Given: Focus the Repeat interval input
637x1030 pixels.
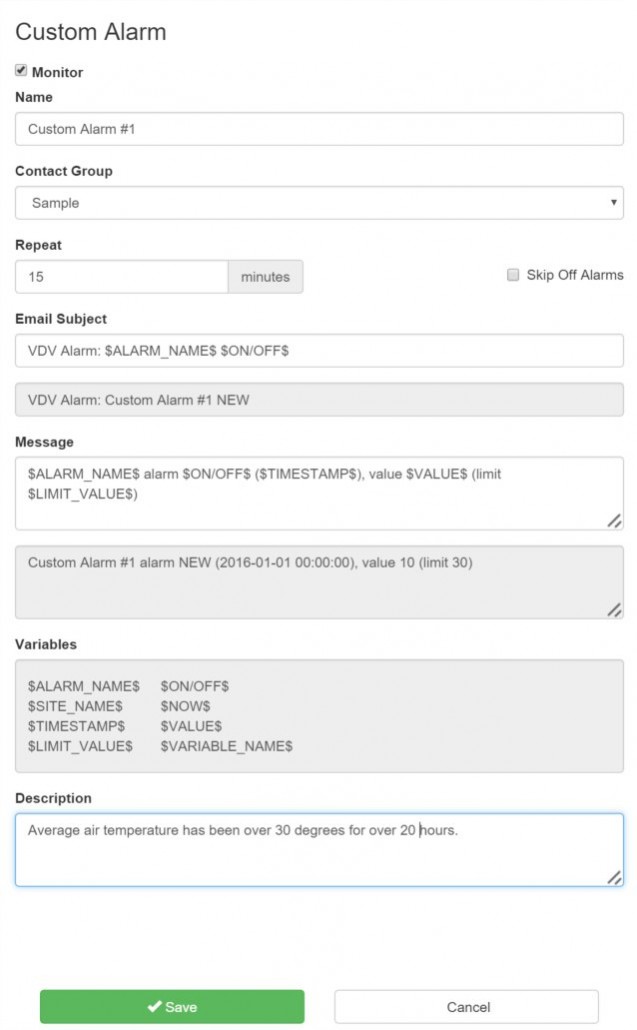Looking at the screenshot, I should [x=122, y=277].
